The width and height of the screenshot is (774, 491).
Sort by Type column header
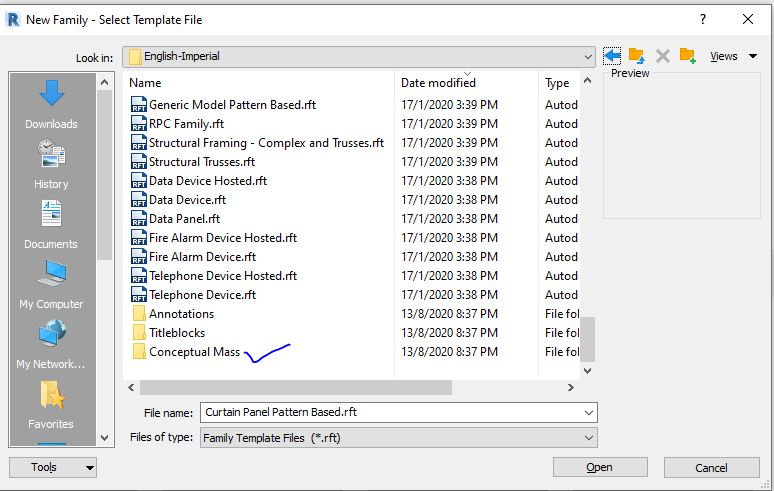pos(557,83)
